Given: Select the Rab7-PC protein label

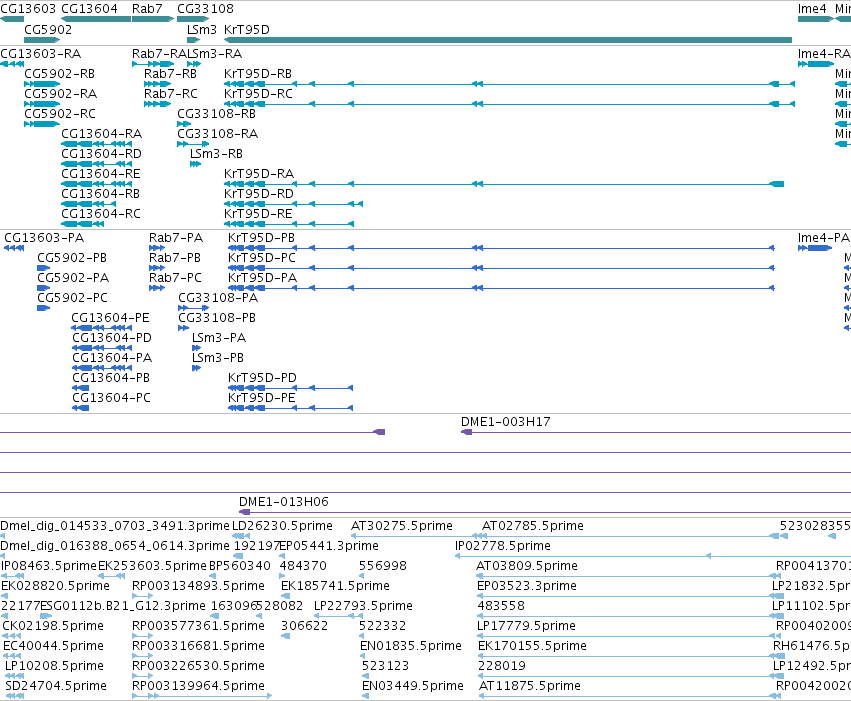Looking at the screenshot, I should (x=175, y=278).
